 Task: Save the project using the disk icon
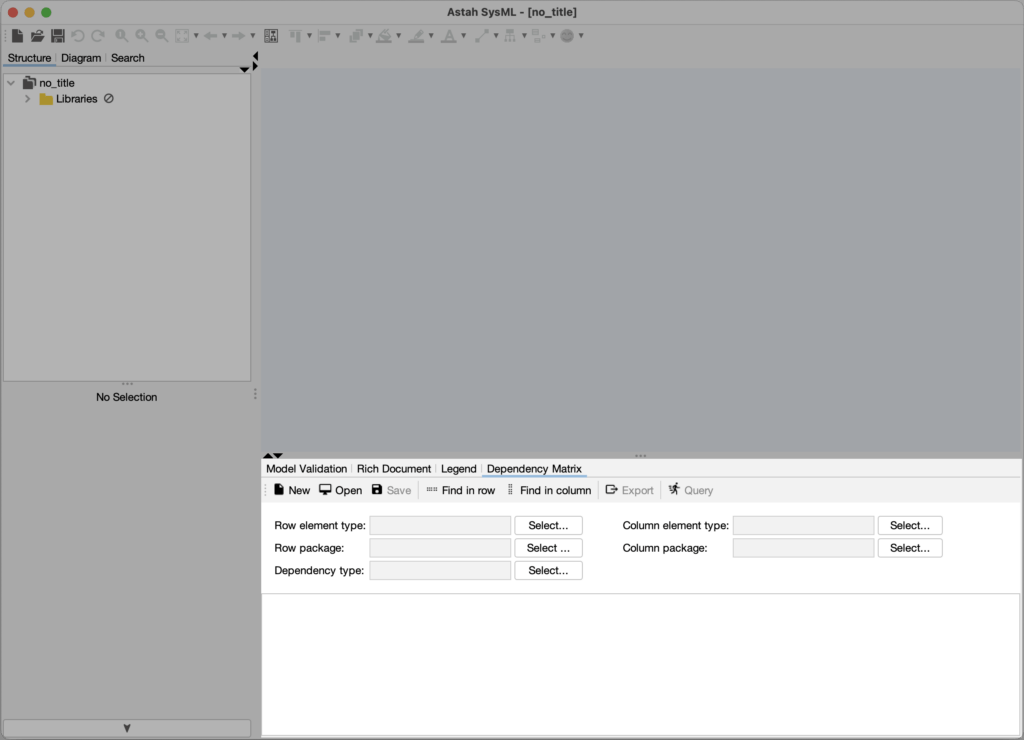click(57, 35)
